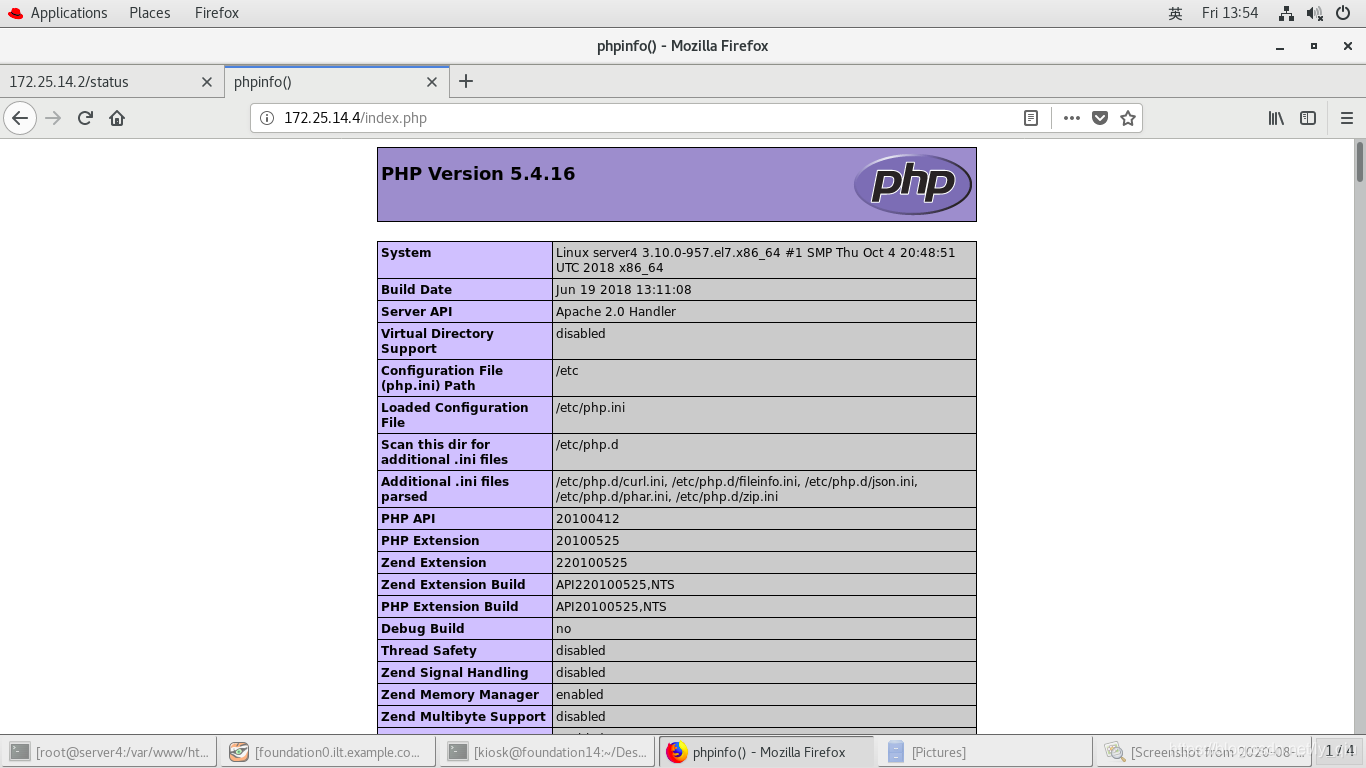
Task: Switch to kiosk@foundation14 terminal taskbar item
Action: point(548,752)
